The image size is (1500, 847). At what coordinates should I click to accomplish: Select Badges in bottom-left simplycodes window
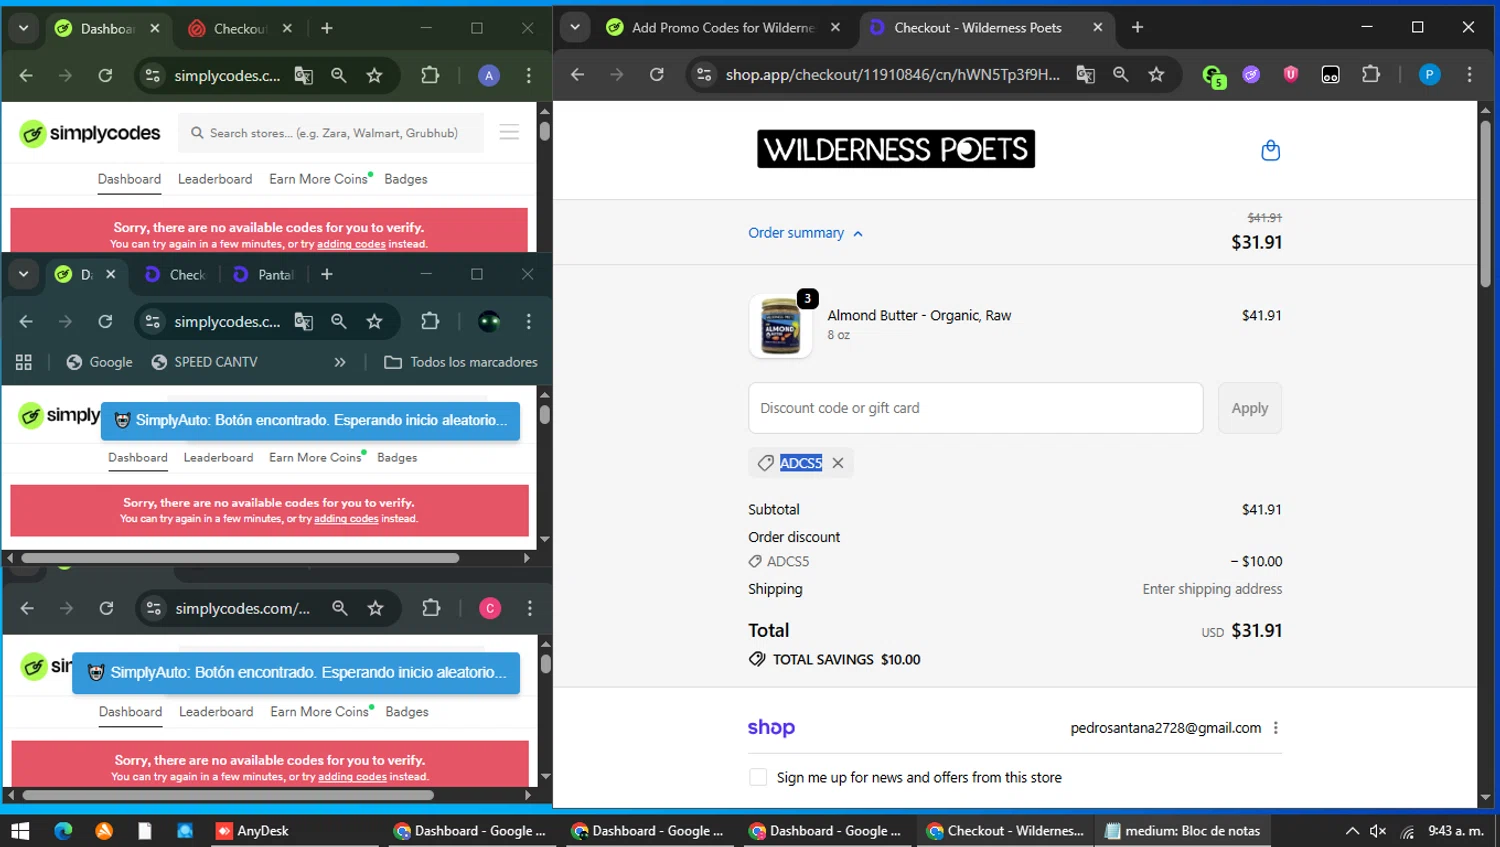pos(407,712)
